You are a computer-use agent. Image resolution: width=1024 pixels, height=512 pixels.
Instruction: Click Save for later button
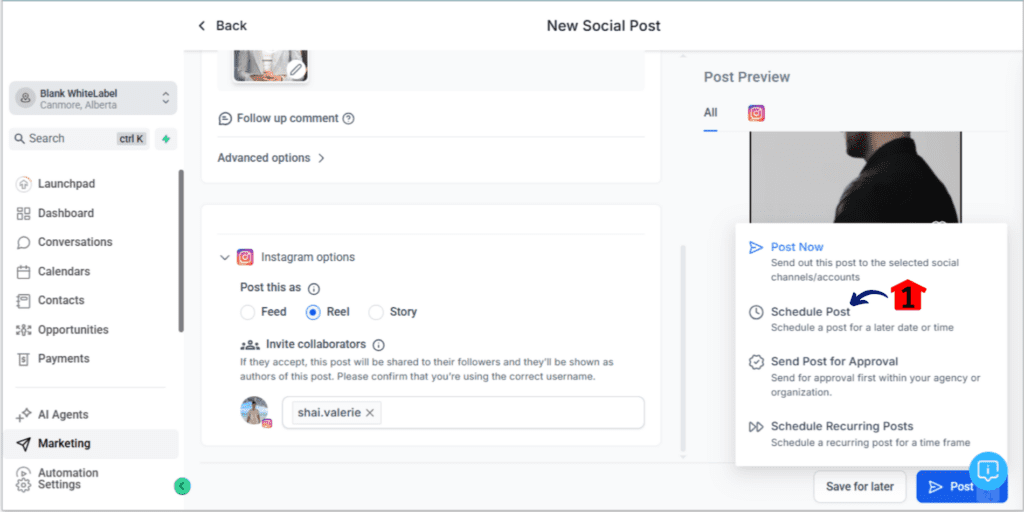[x=859, y=487]
